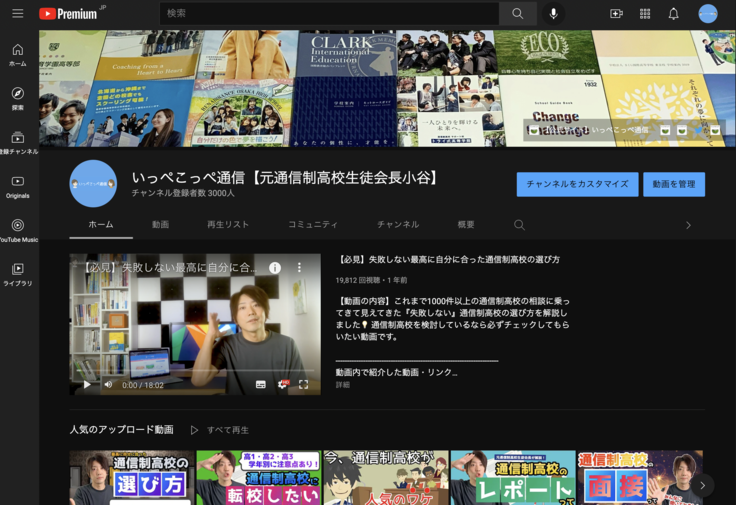Open the create video camera icon
The height and width of the screenshot is (505, 736).
pyautogui.click(x=616, y=14)
